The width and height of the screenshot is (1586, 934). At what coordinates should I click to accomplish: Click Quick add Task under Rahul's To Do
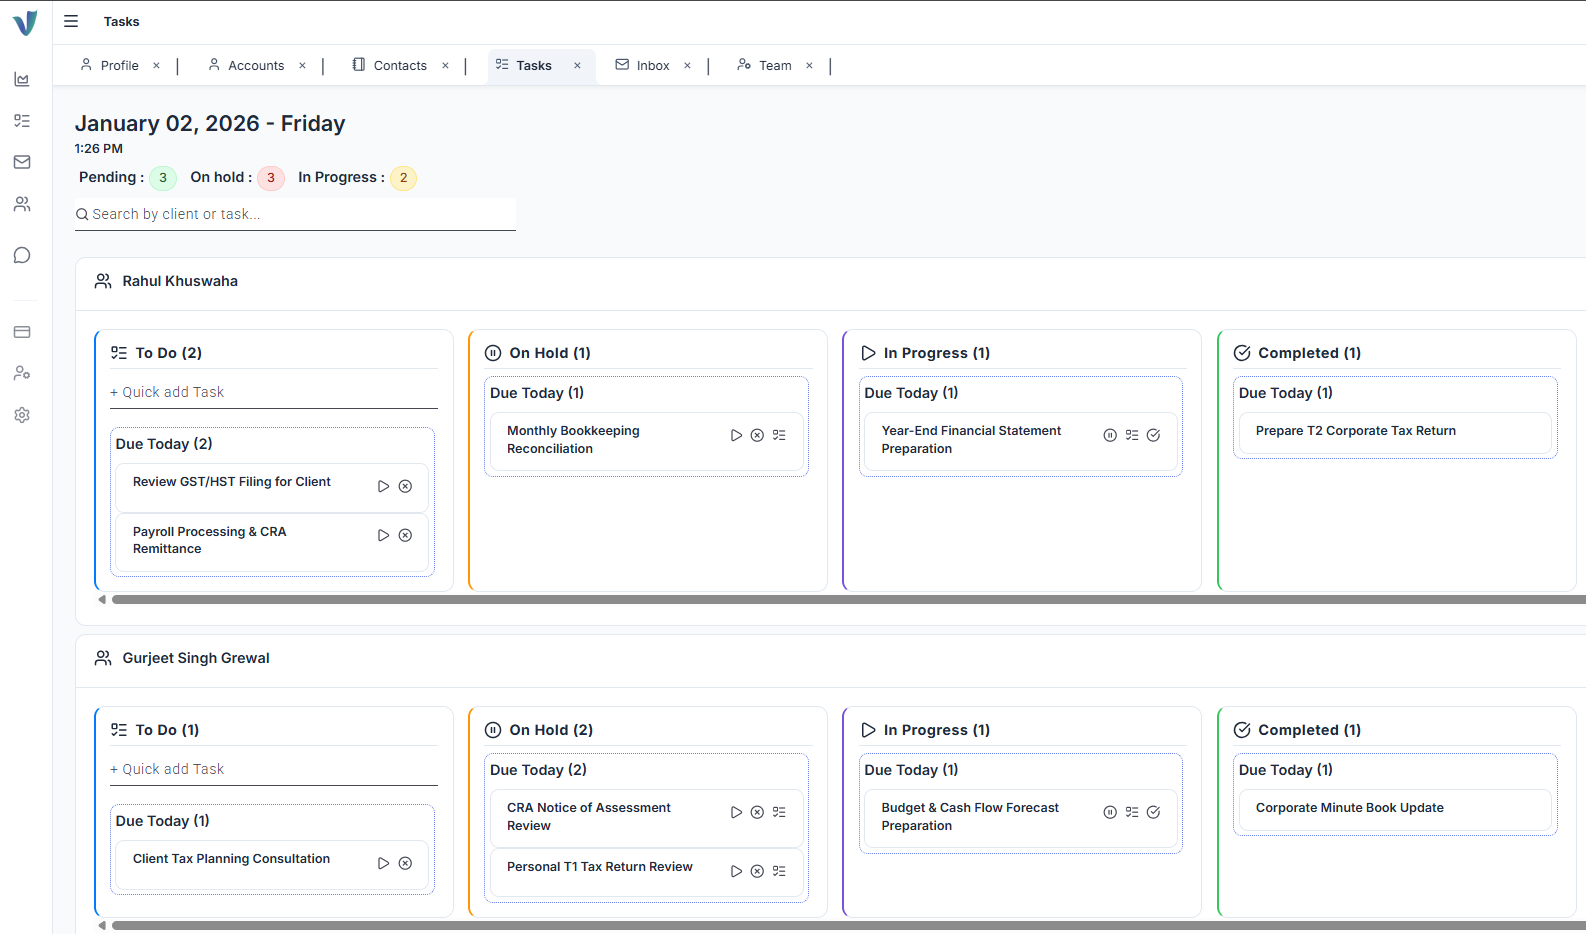pyautogui.click(x=273, y=392)
